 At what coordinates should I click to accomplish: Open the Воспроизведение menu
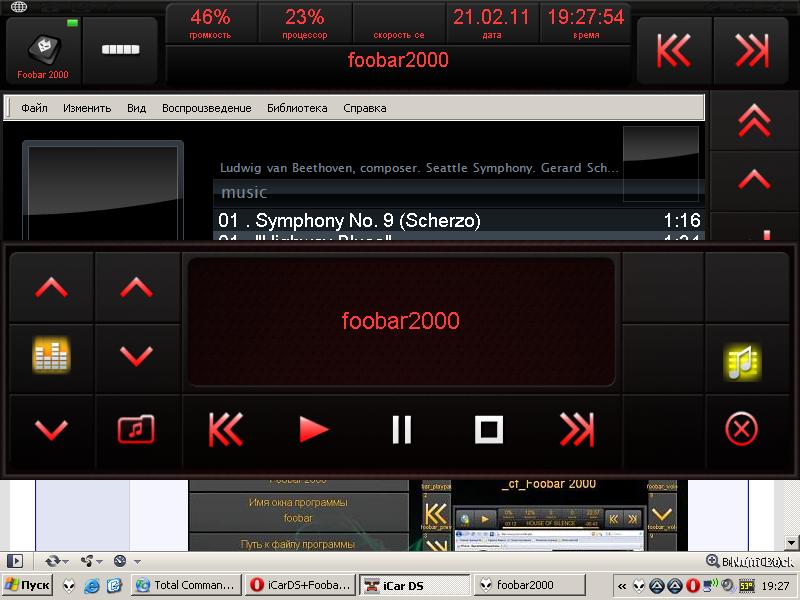click(206, 108)
